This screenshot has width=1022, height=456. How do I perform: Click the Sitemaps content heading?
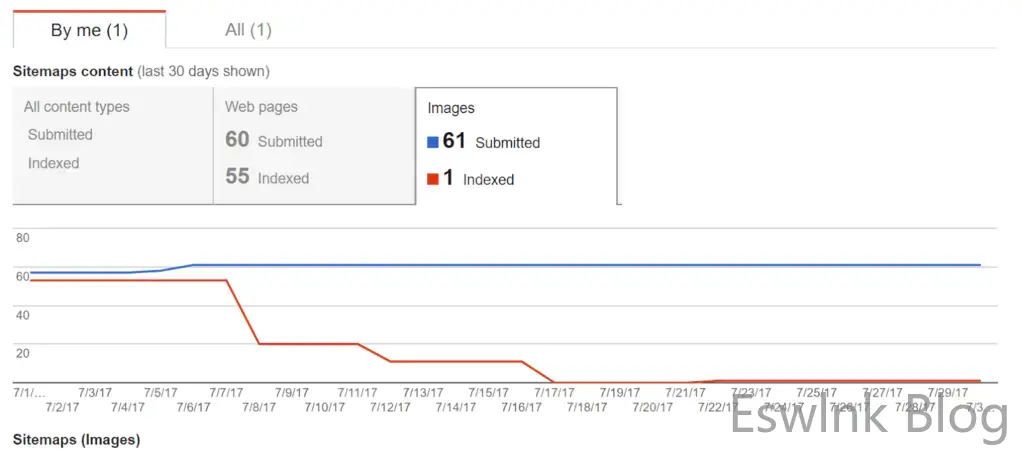72,71
